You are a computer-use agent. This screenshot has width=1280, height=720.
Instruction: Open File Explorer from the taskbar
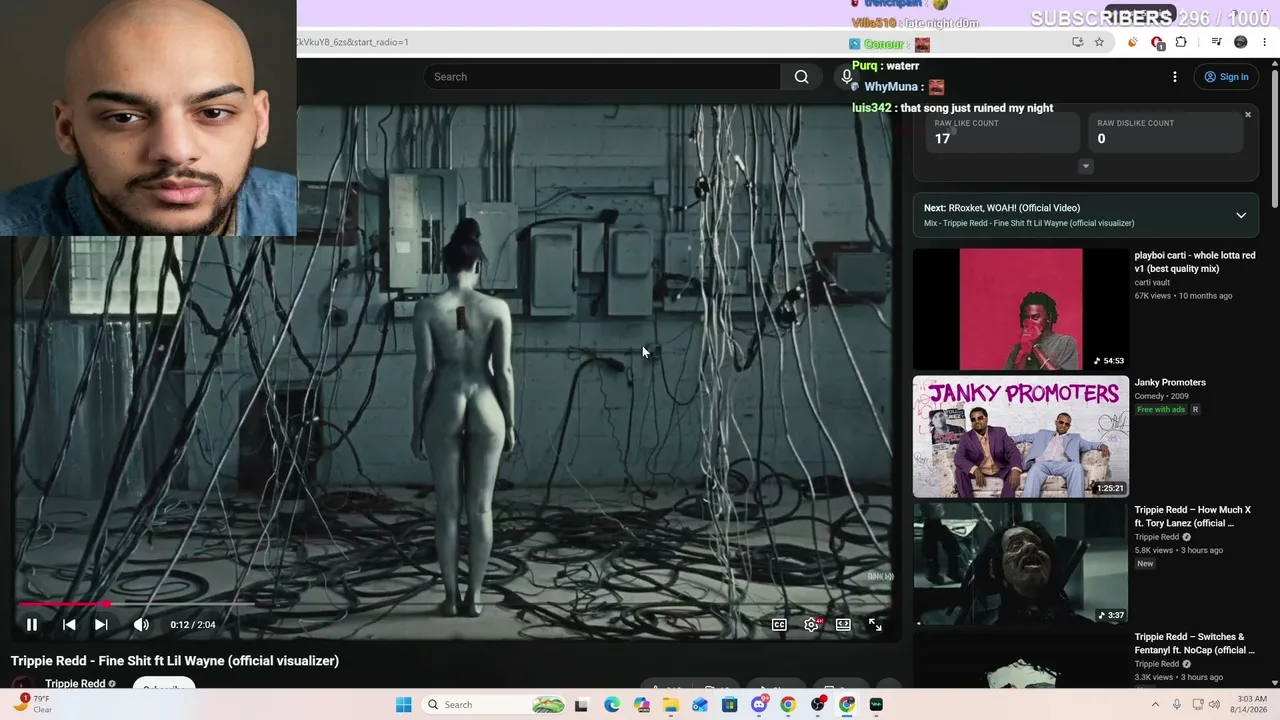pyautogui.click(x=670, y=705)
